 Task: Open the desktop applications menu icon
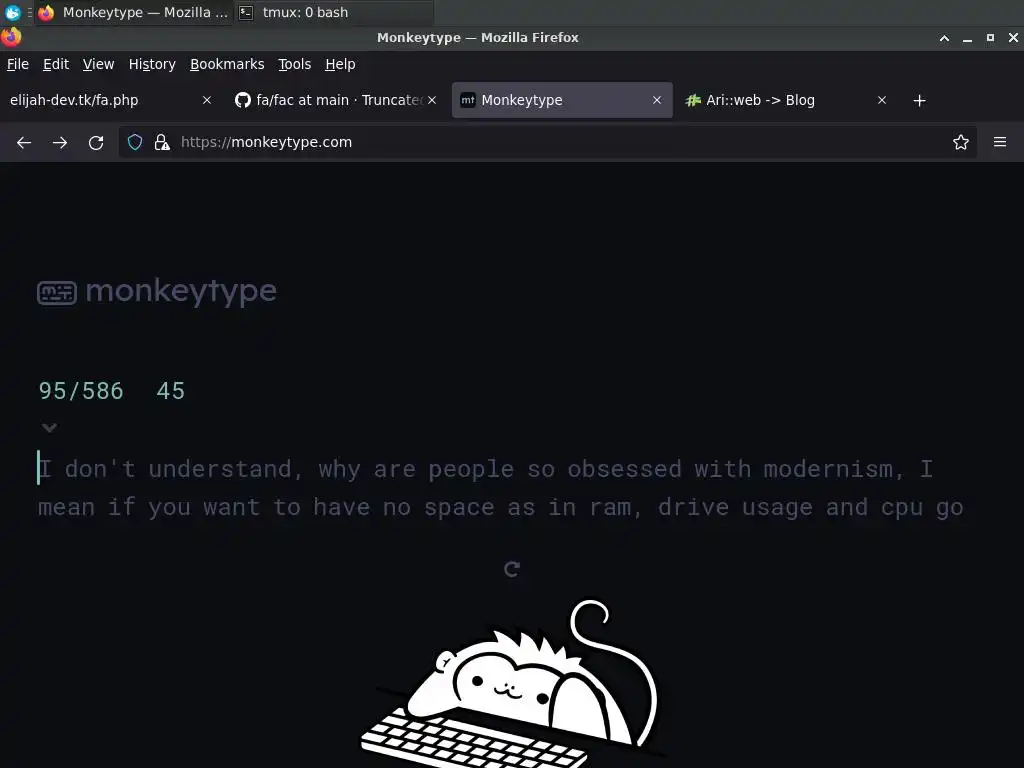[x=12, y=12]
